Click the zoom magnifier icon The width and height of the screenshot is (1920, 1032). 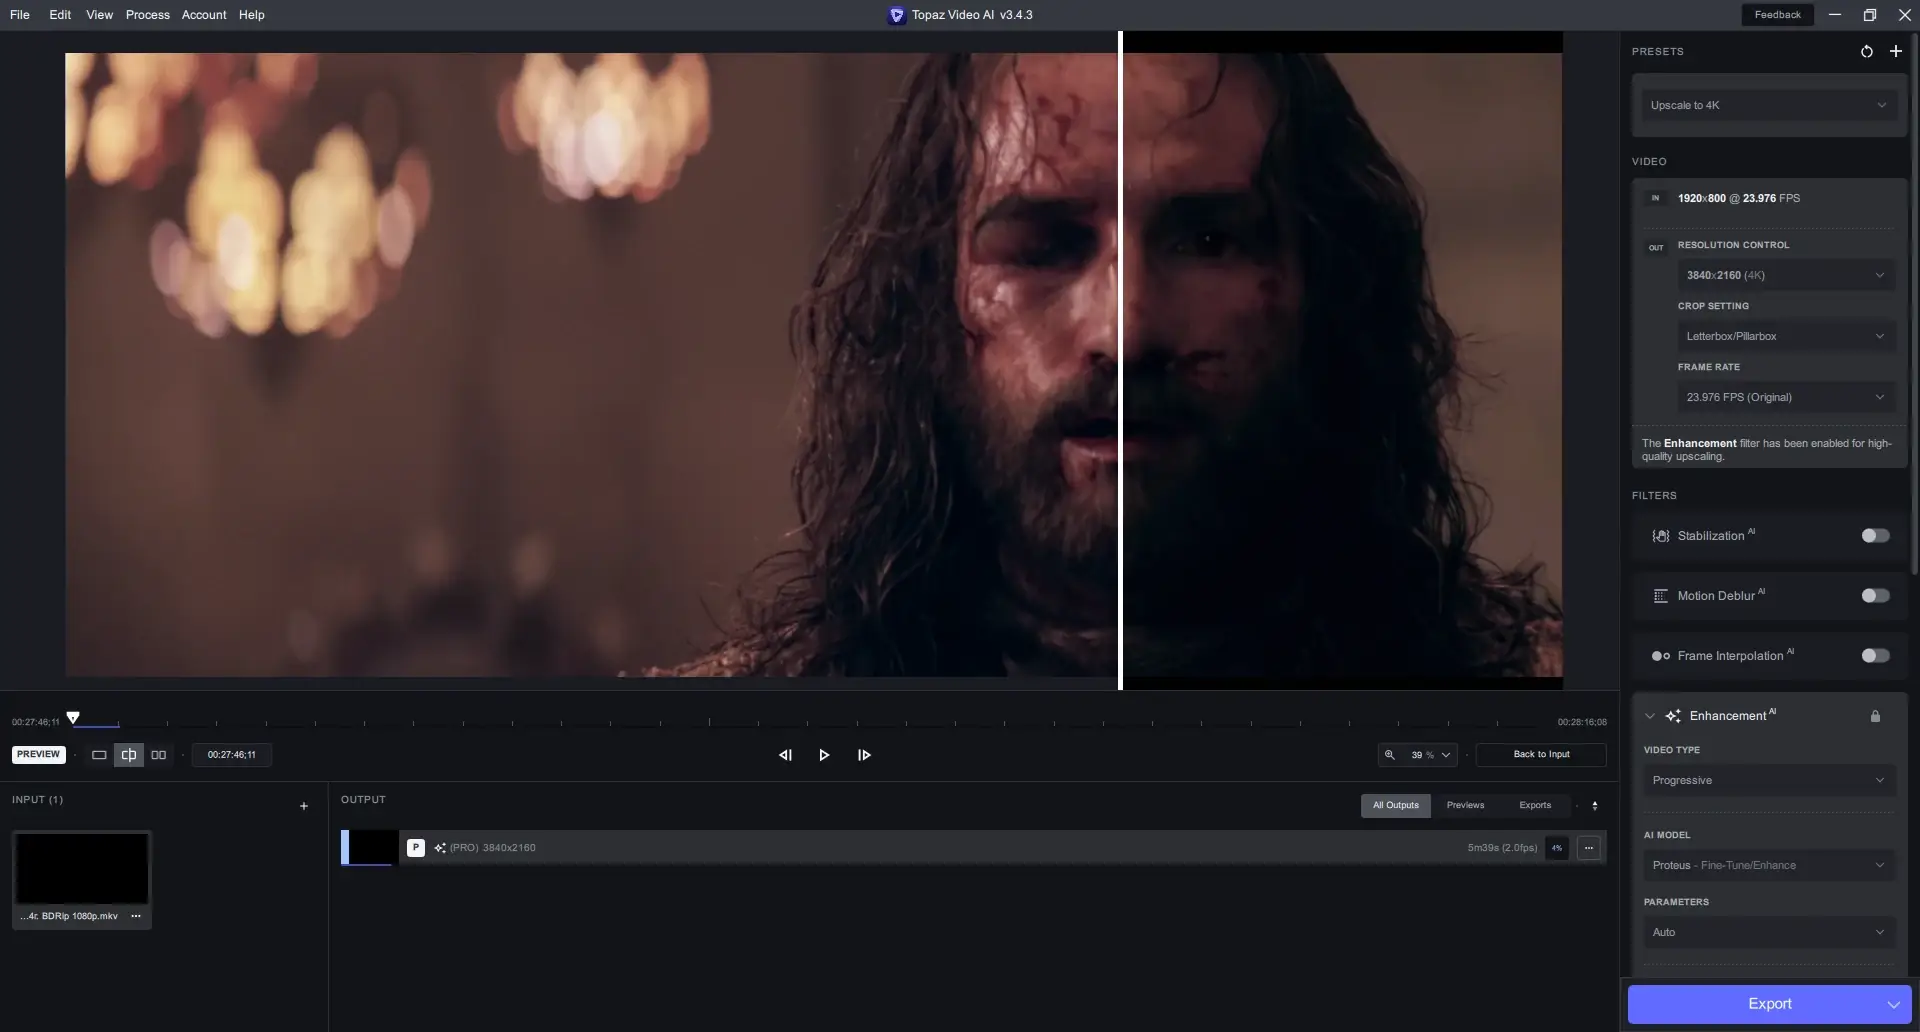[x=1389, y=755]
